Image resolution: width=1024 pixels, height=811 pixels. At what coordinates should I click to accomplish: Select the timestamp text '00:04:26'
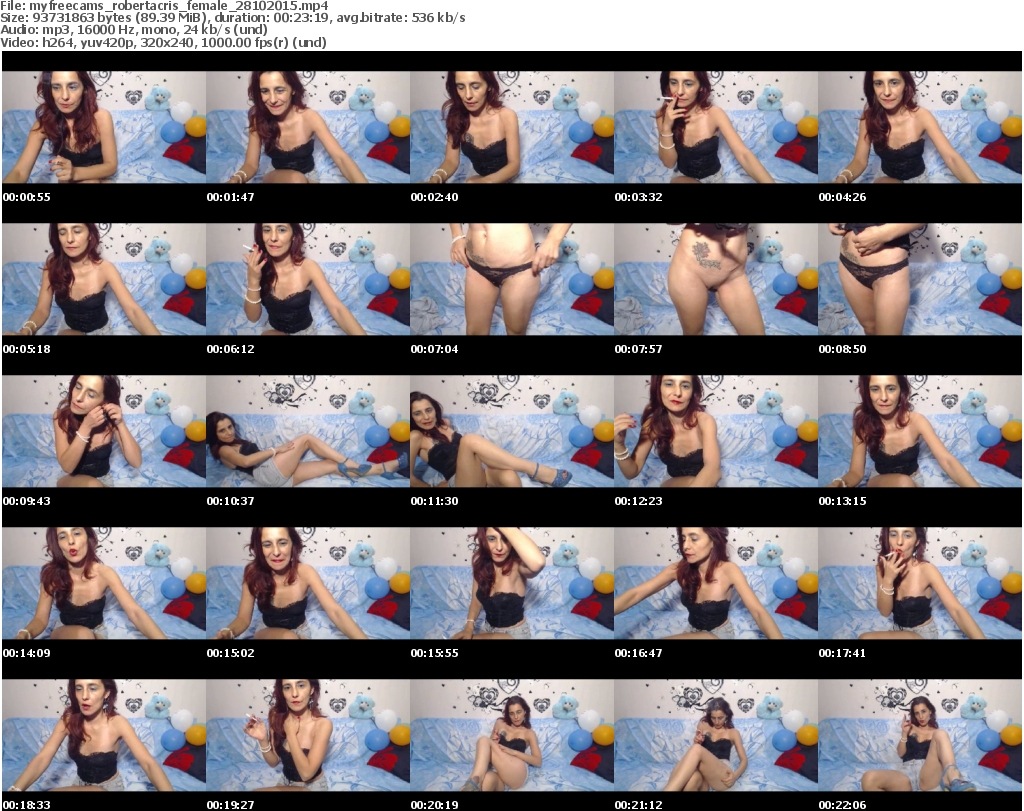(842, 197)
